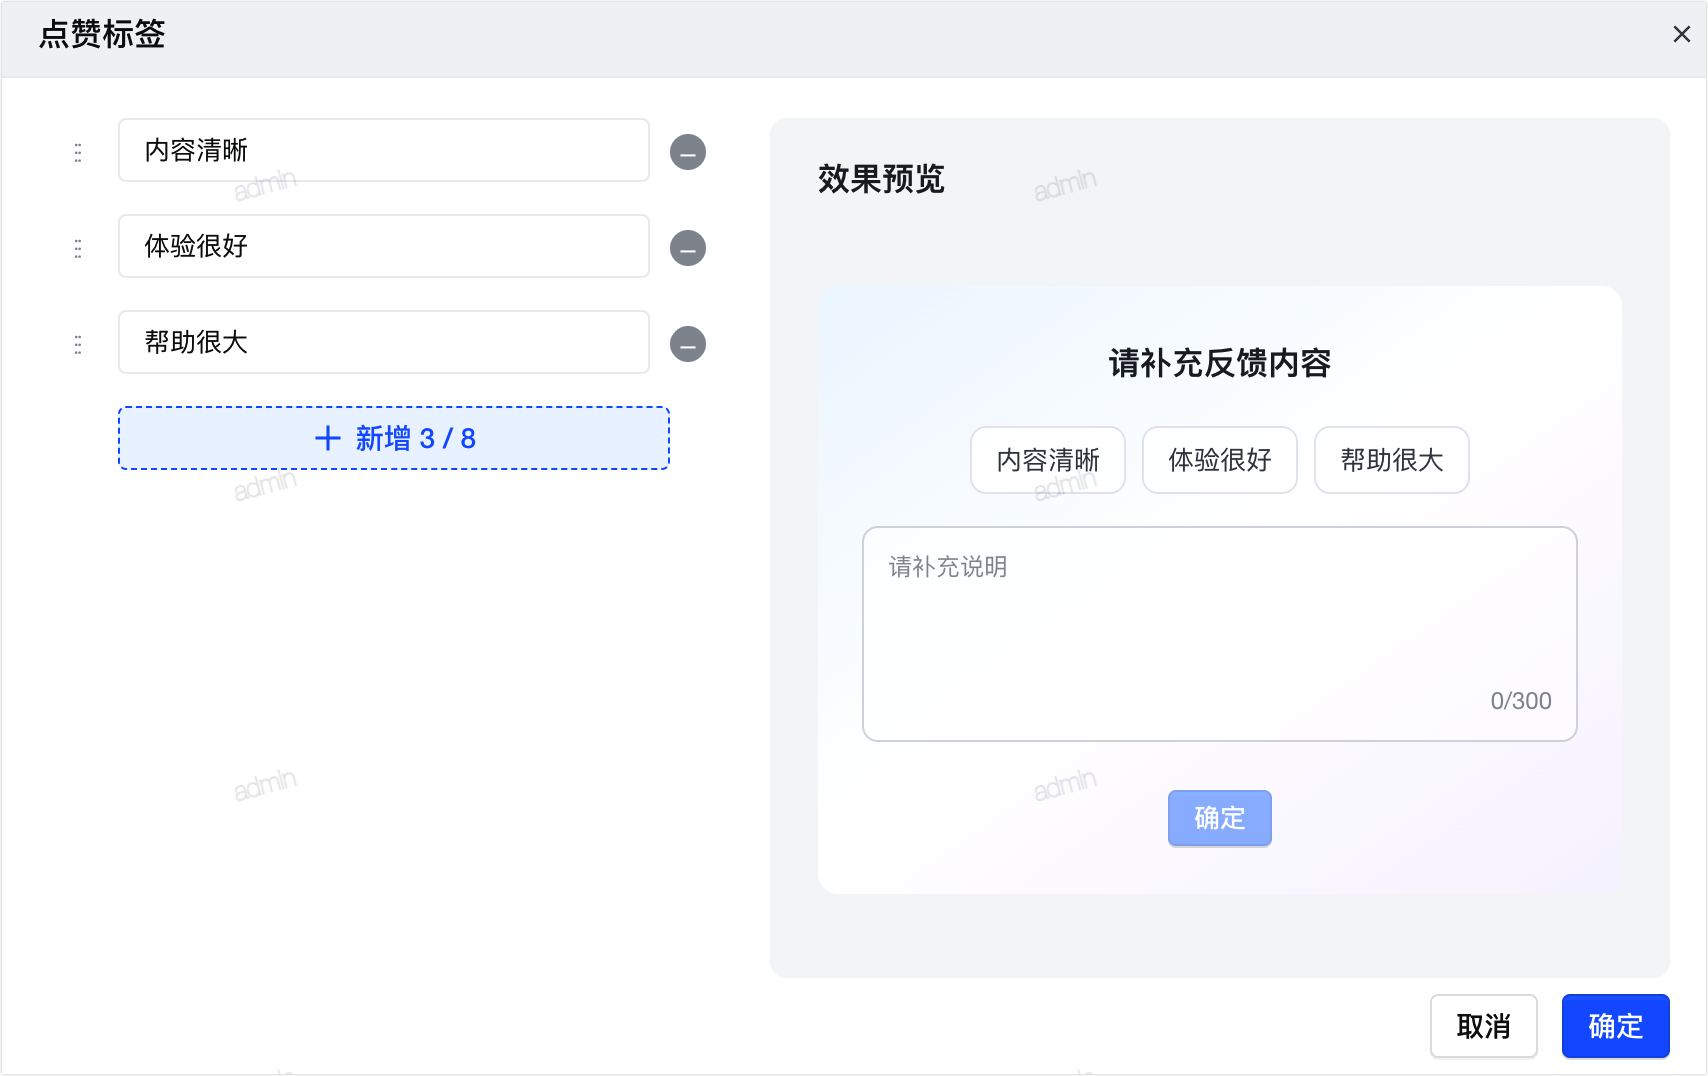Click the preview panel's 确定 button
The width and height of the screenshot is (1708, 1076).
[x=1220, y=818]
